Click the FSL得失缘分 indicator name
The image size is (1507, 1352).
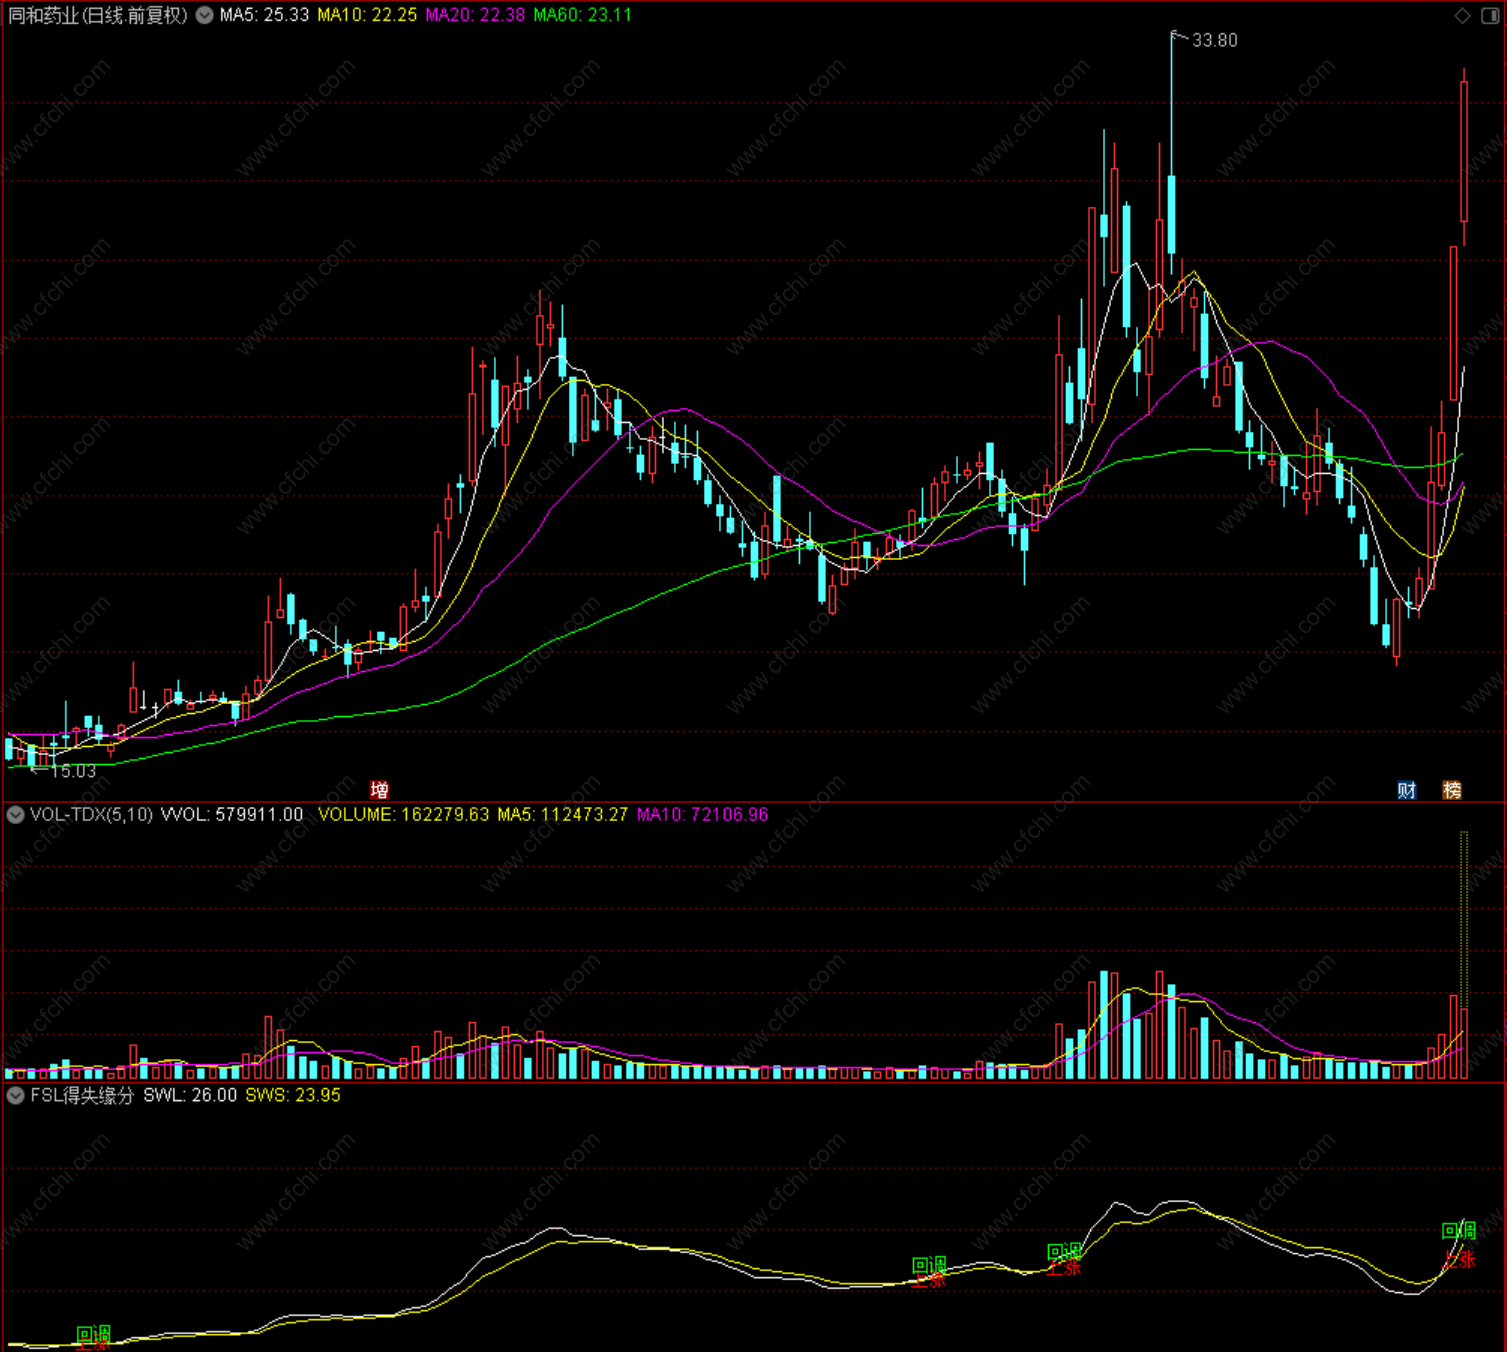coord(82,1095)
